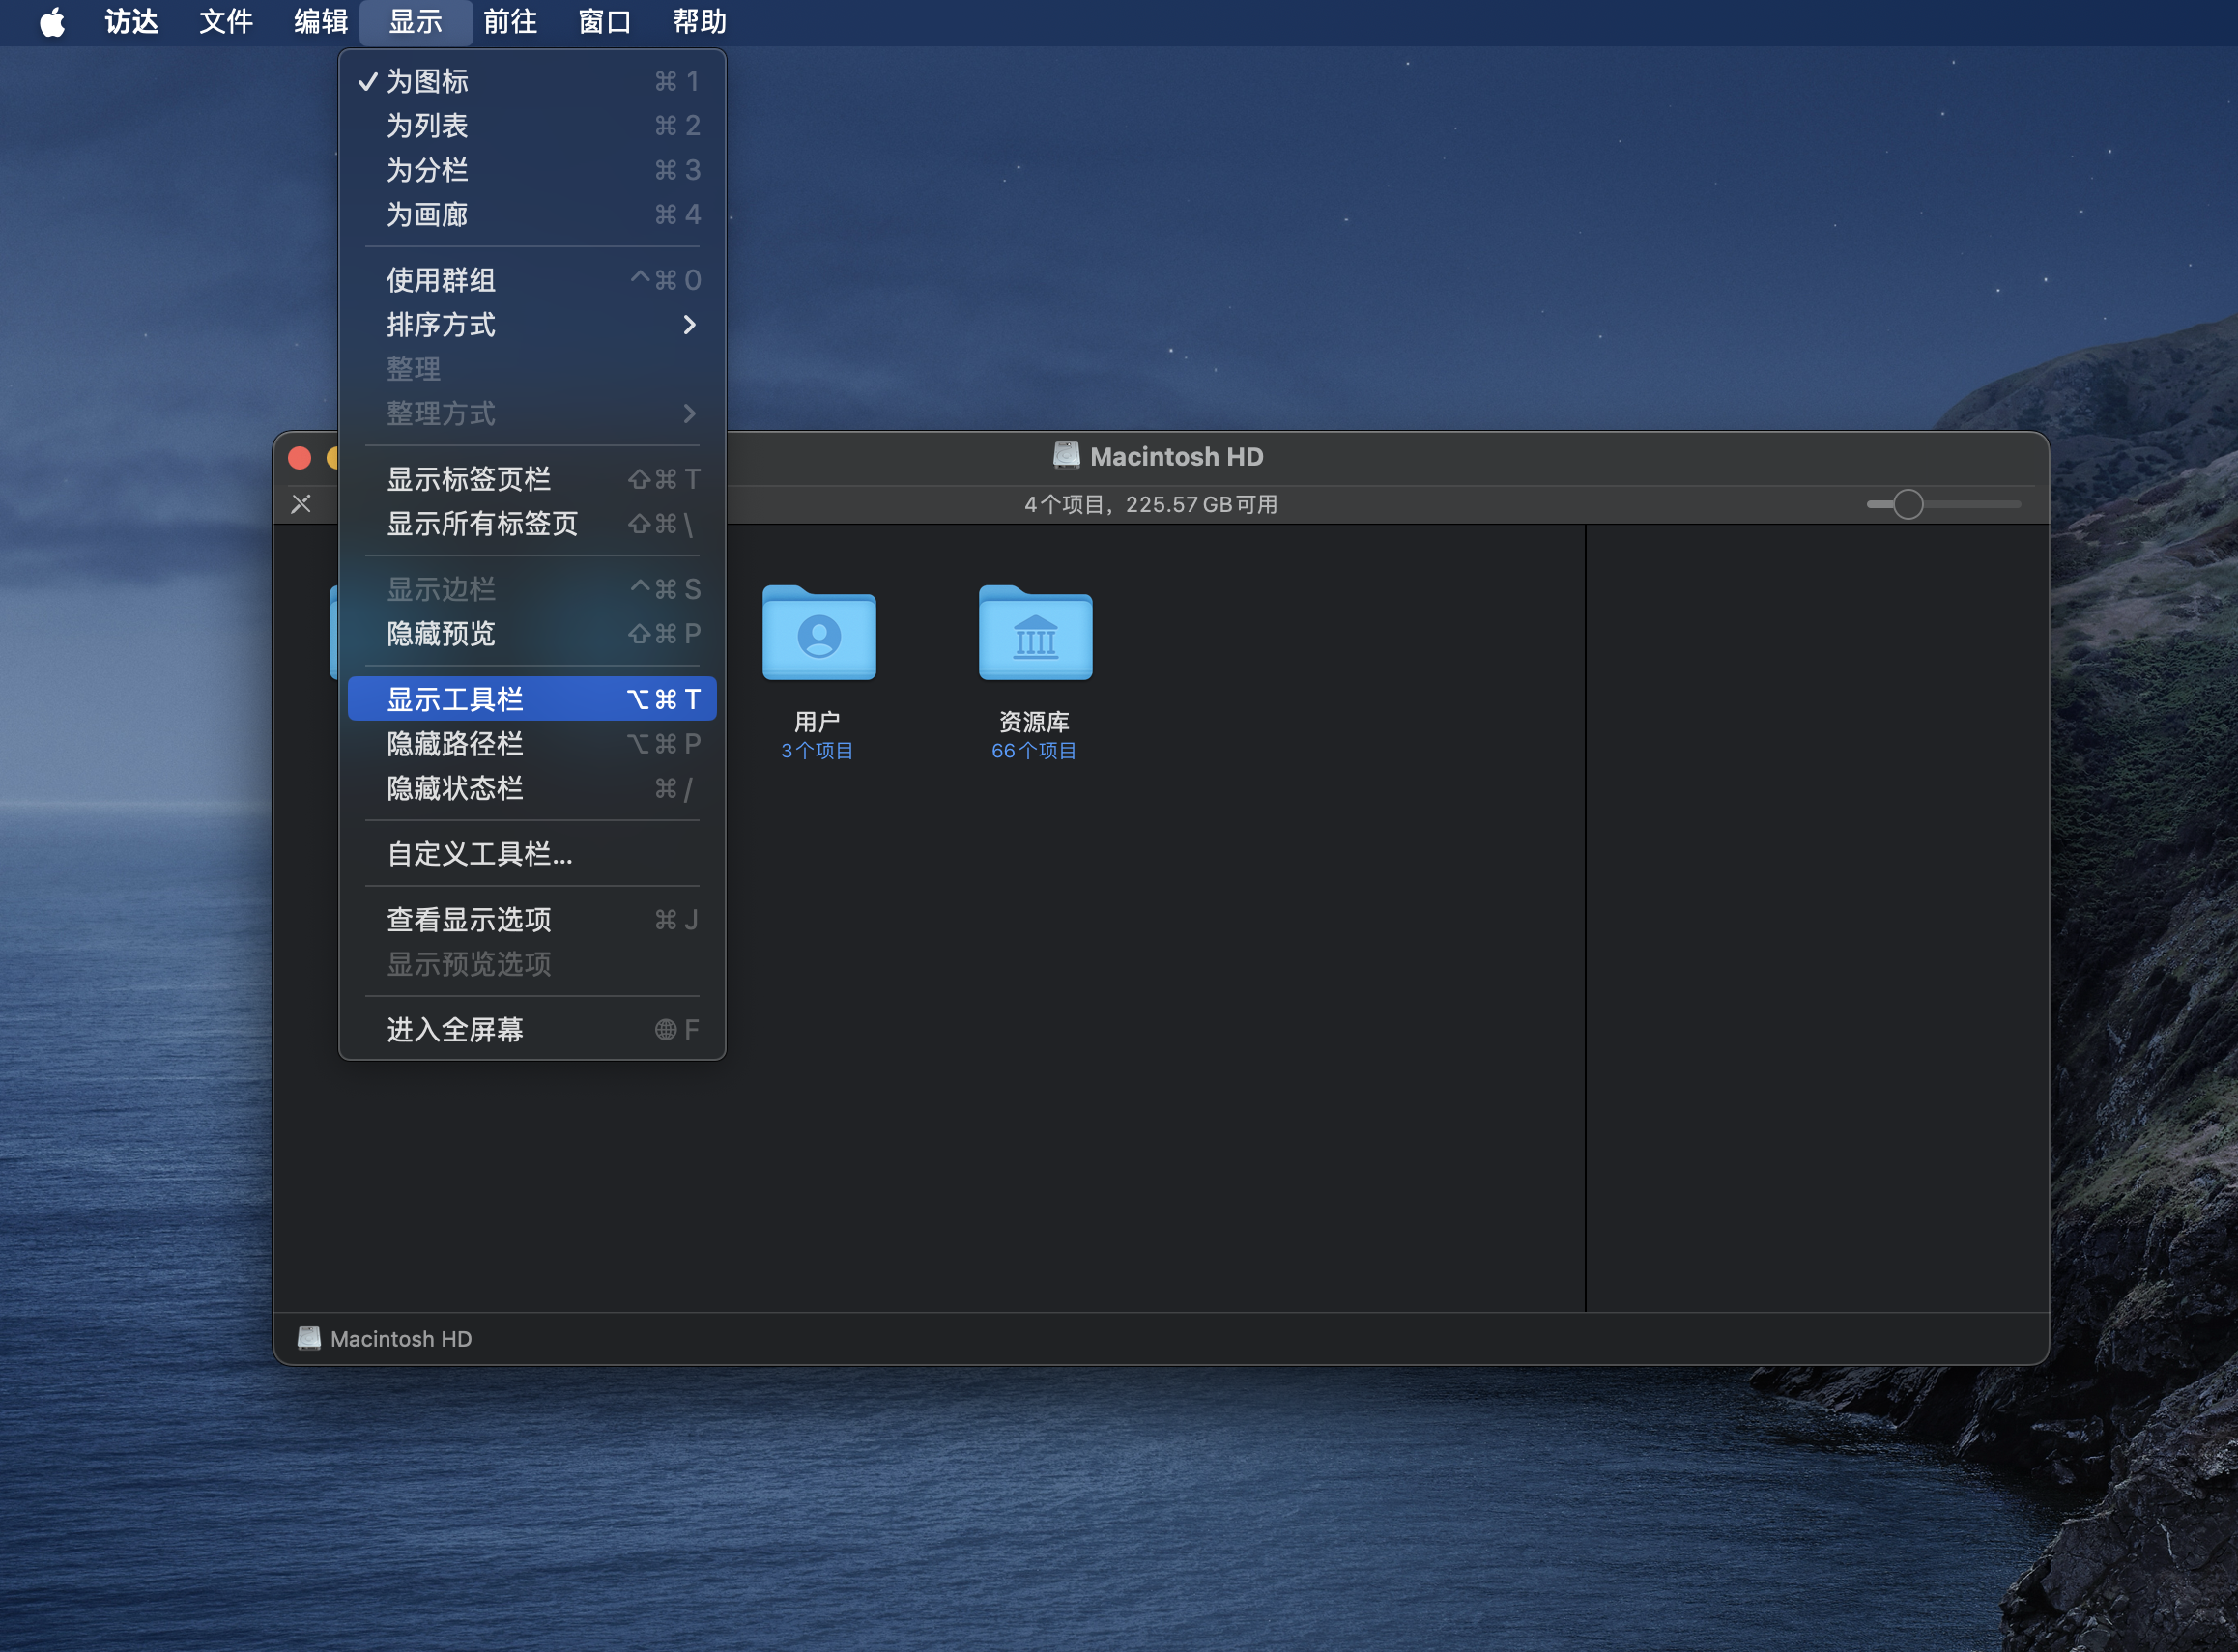Toggle 隐藏预览 in the menu
The height and width of the screenshot is (1652, 2238).
pyautogui.click(x=441, y=634)
